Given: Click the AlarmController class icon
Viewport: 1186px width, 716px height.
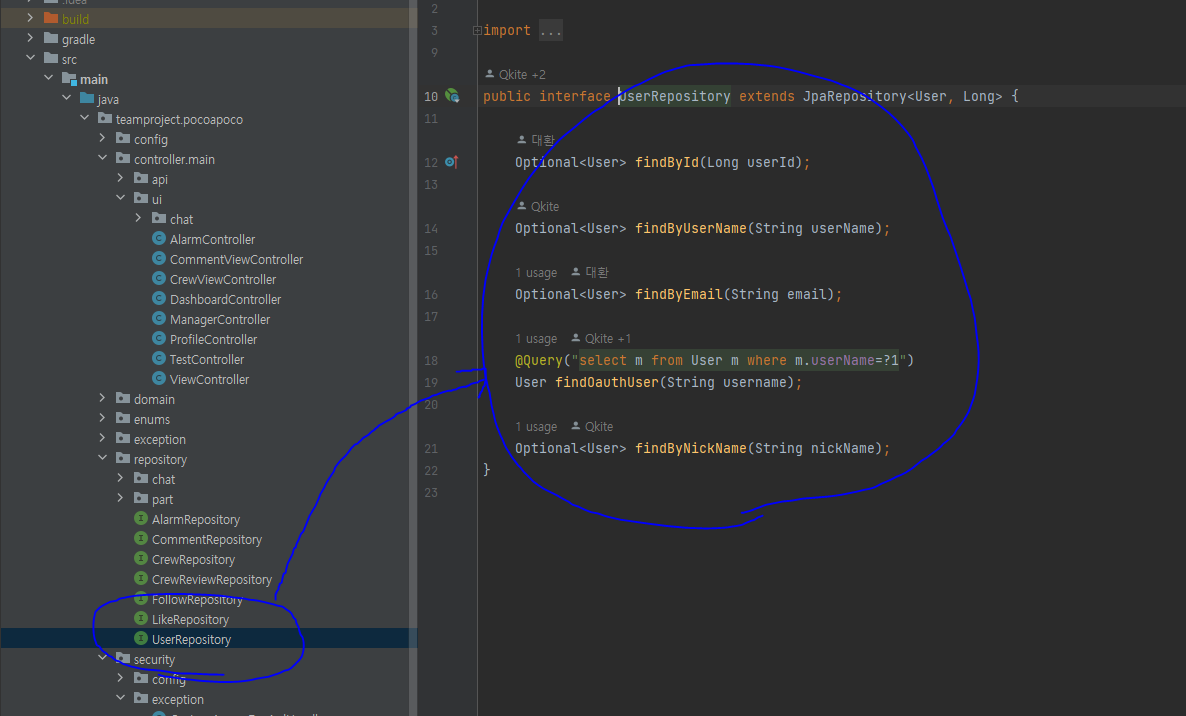Looking at the screenshot, I should (159, 238).
